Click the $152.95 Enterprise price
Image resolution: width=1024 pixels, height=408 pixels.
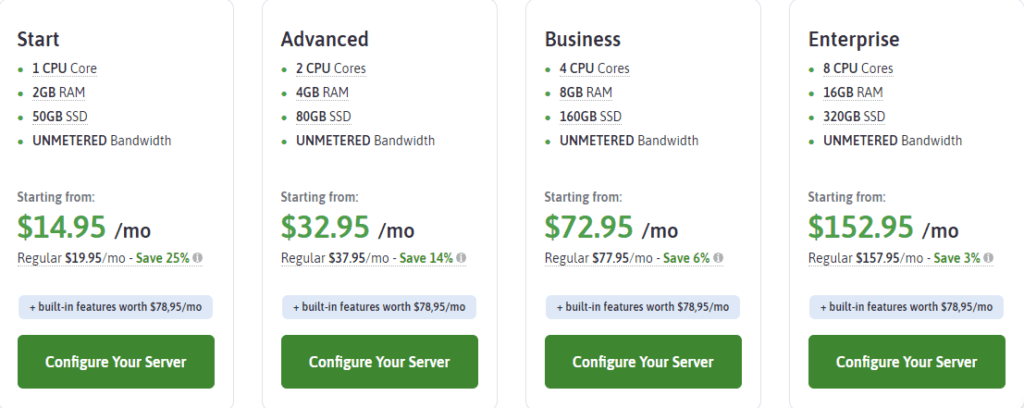pos(861,227)
